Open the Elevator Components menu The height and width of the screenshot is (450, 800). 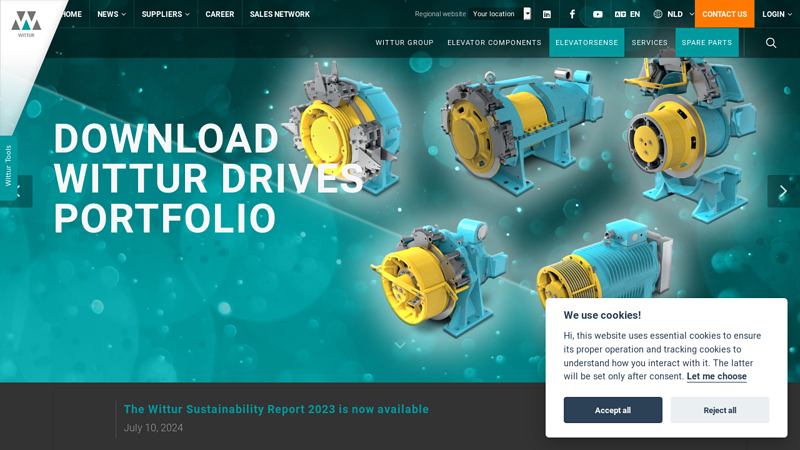click(x=494, y=43)
